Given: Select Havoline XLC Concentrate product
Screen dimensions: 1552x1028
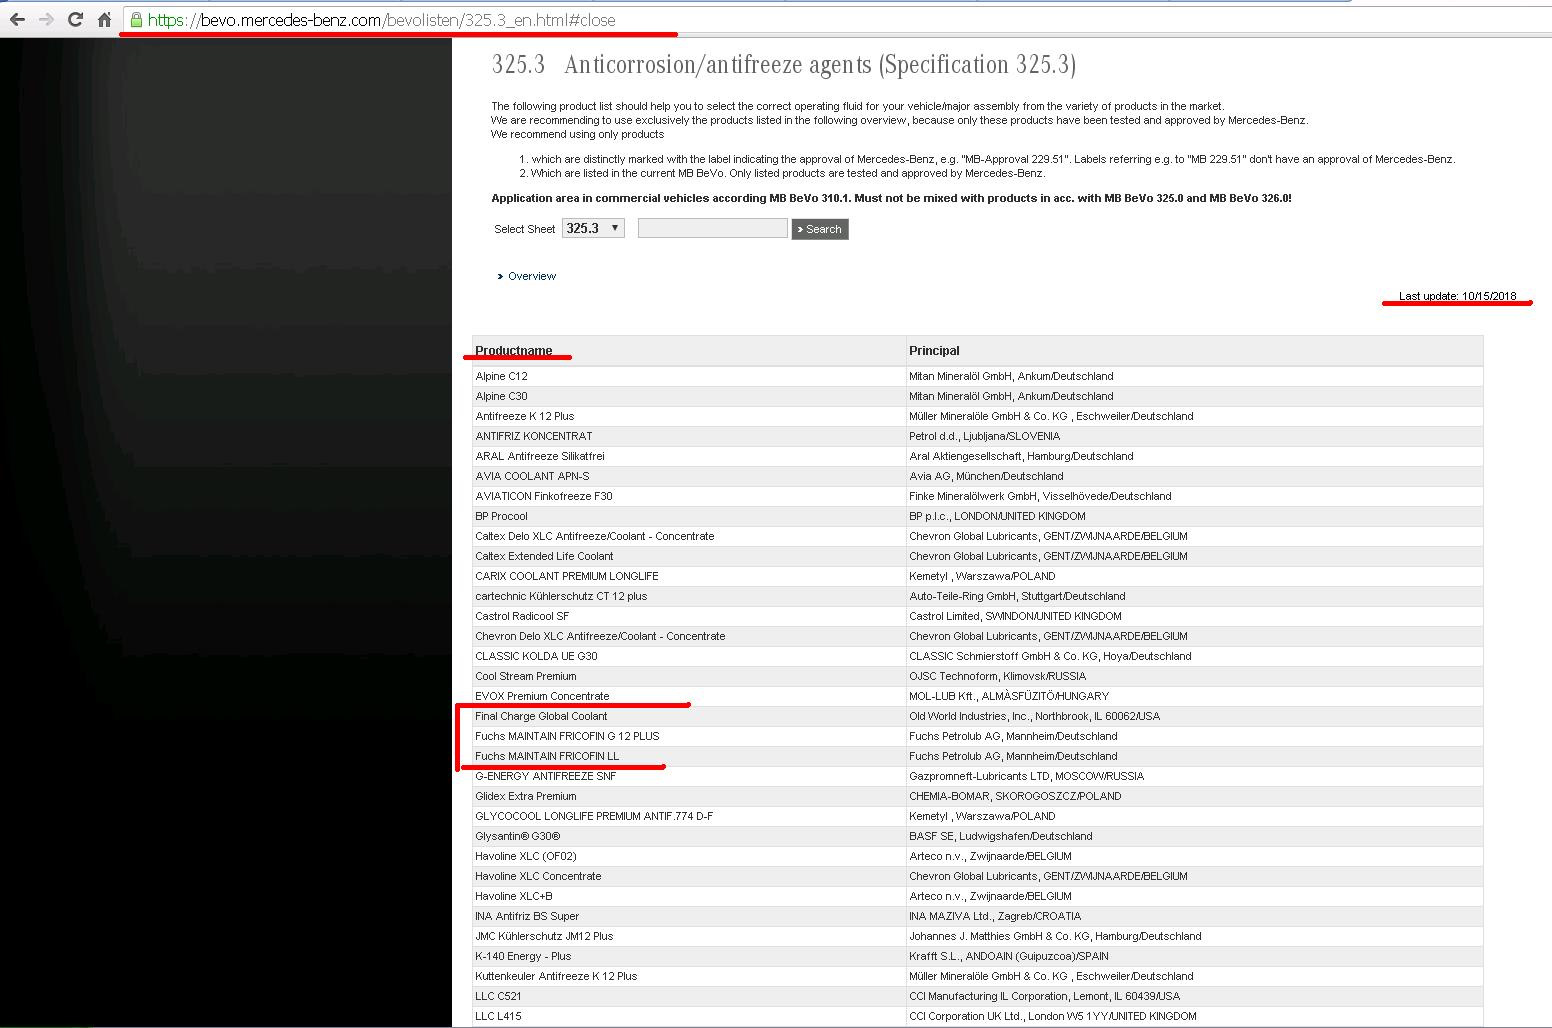Looking at the screenshot, I should 538,876.
